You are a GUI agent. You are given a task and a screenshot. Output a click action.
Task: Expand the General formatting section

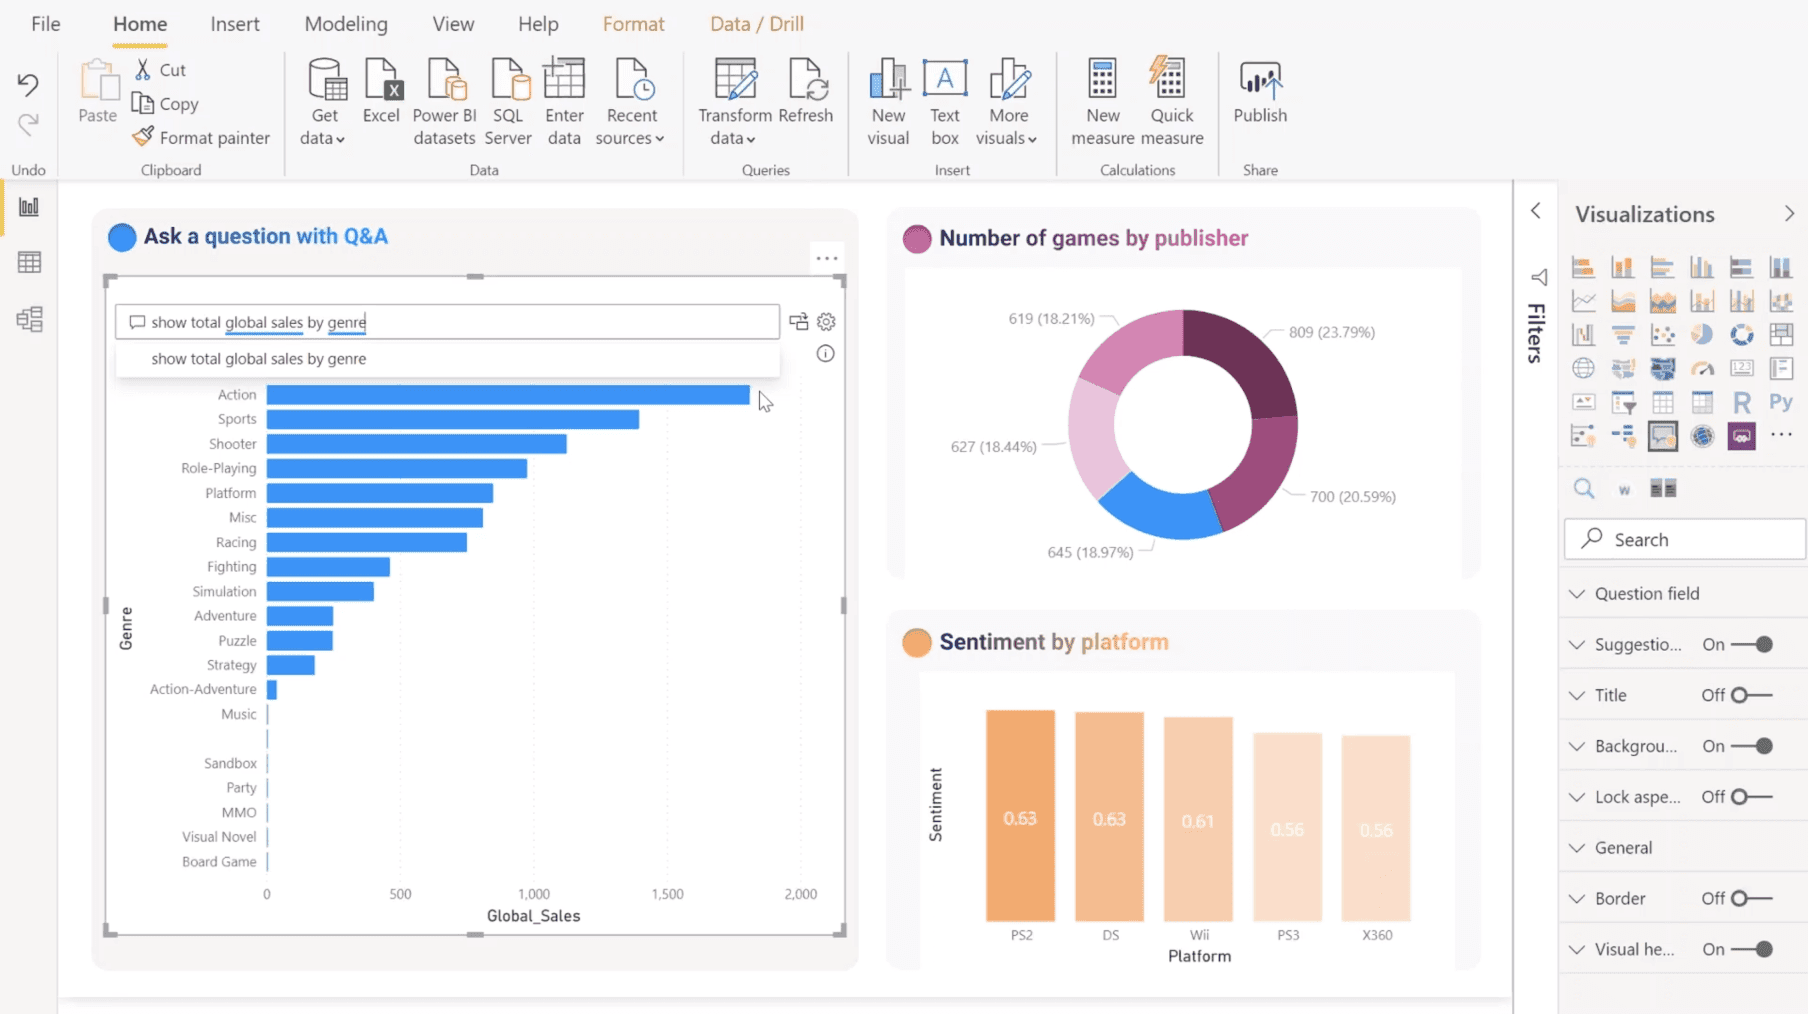1578,847
